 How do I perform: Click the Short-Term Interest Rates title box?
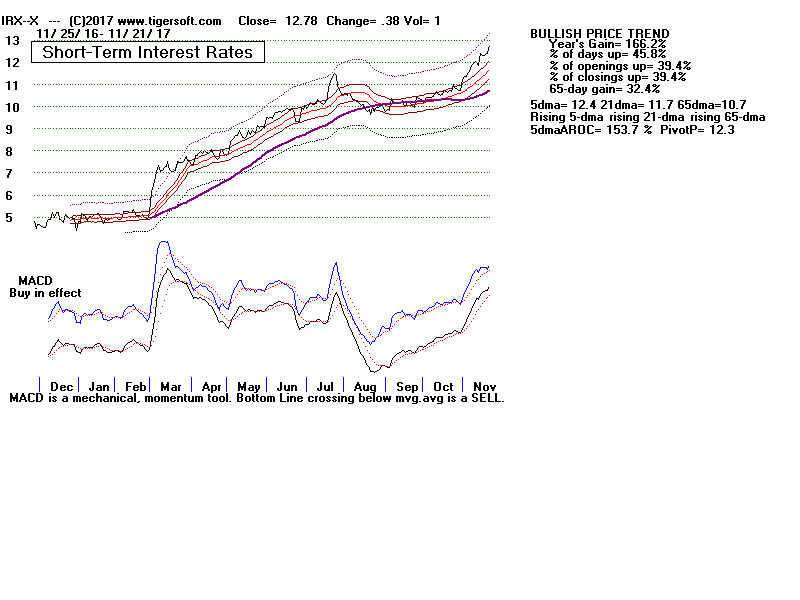148,52
